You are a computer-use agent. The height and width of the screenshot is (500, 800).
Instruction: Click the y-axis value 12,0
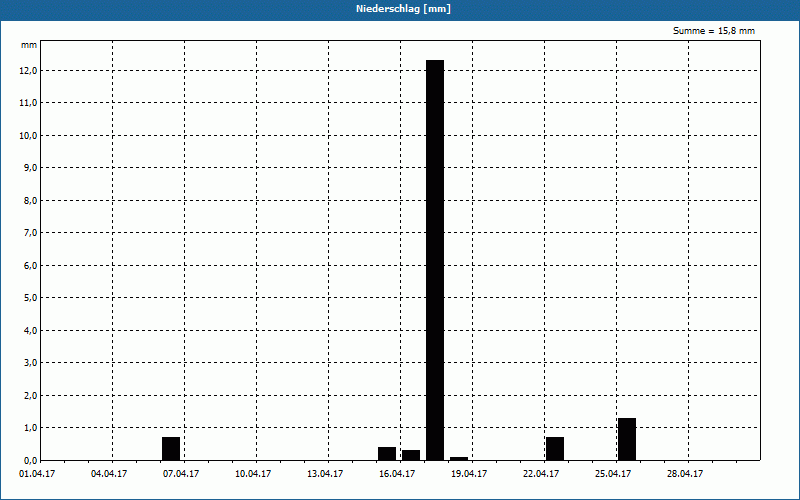pyautogui.click(x=28, y=70)
